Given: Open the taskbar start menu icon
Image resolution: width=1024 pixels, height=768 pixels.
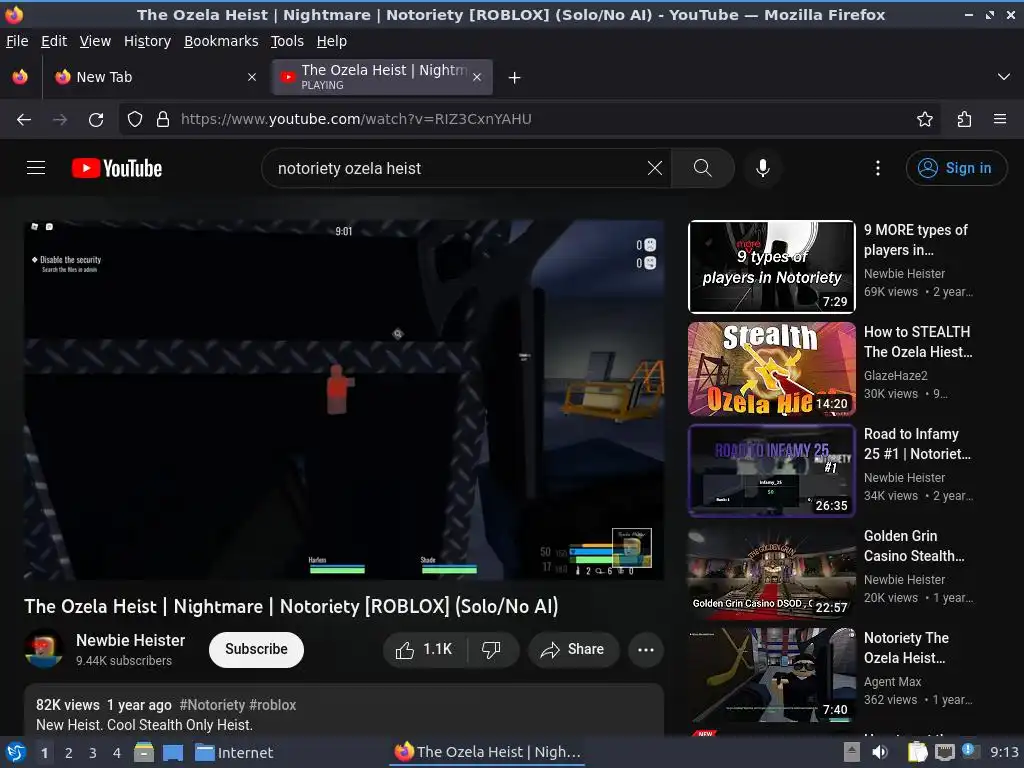Looking at the screenshot, I should pyautogui.click(x=16, y=753).
